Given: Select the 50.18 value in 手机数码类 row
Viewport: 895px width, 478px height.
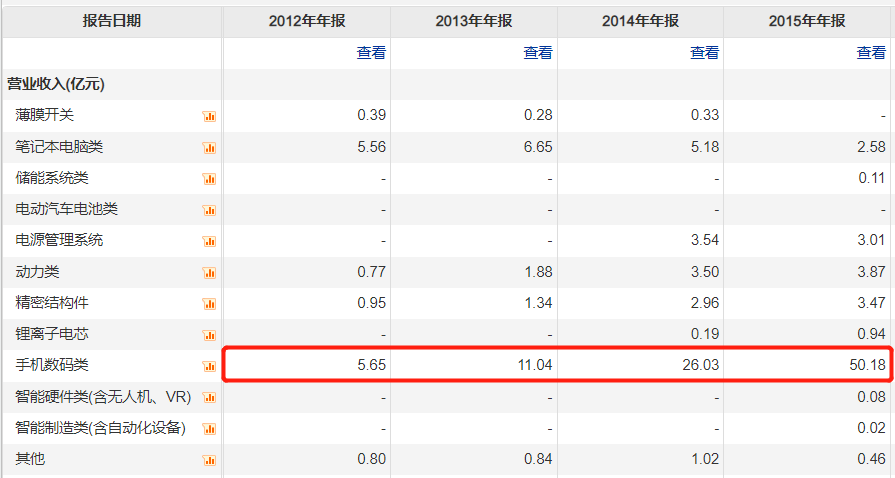Looking at the screenshot, I should click(x=866, y=366).
